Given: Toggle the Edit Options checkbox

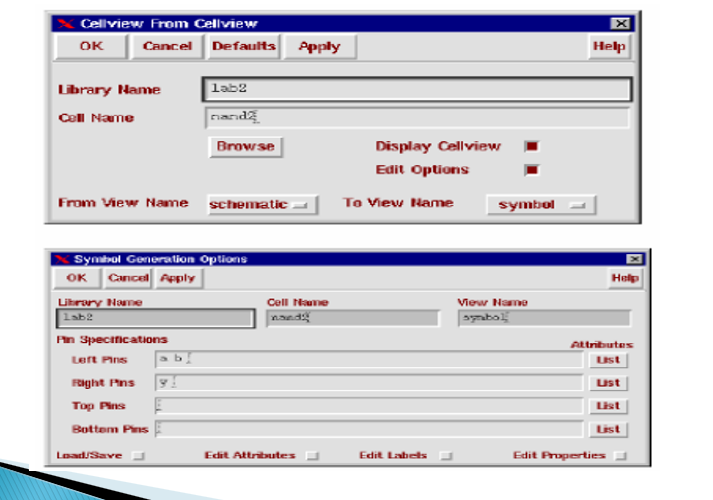Looking at the screenshot, I should click(531, 170).
